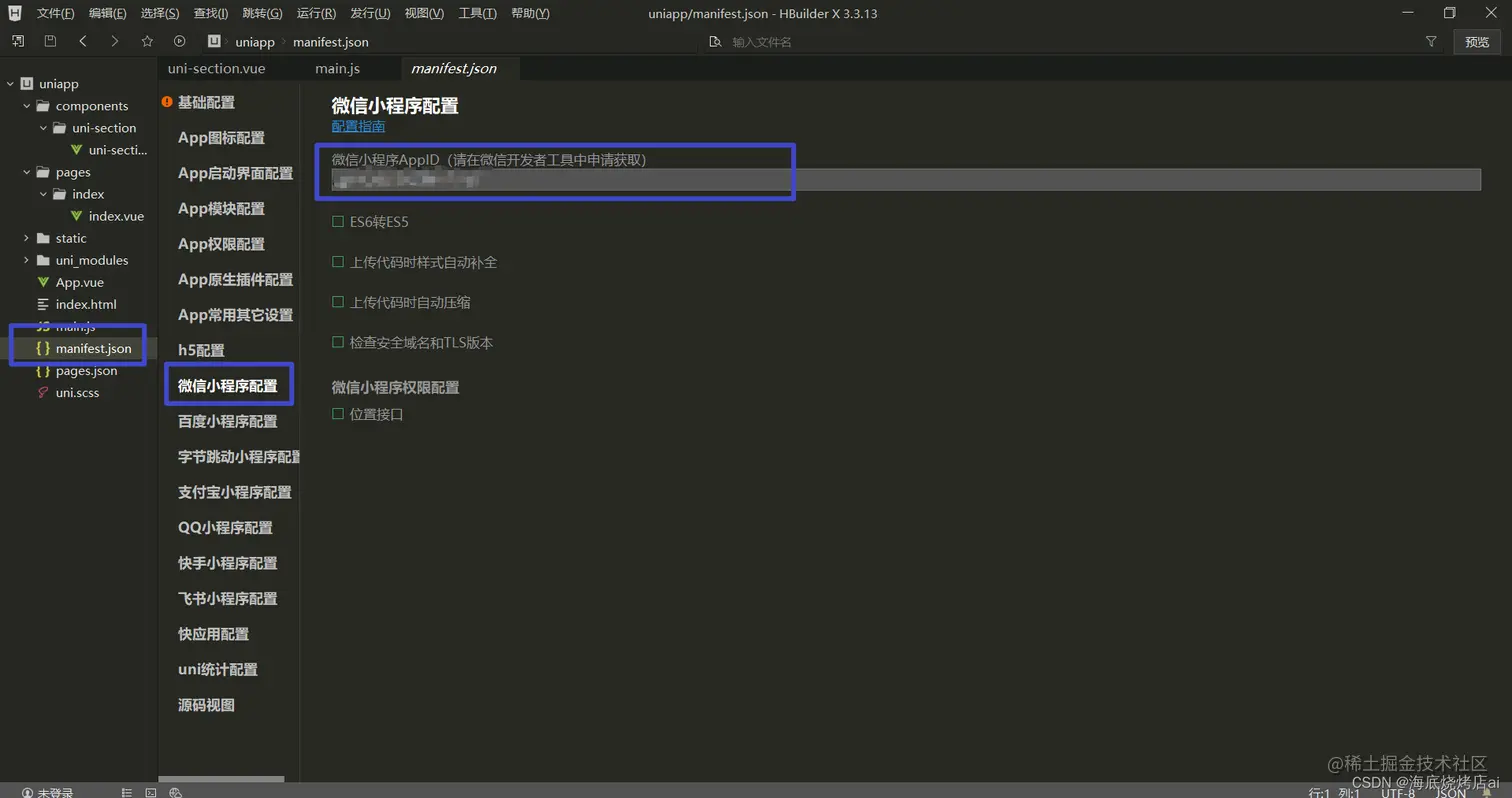
Task: Open 支付宝小程序配置 section
Action: point(234,492)
